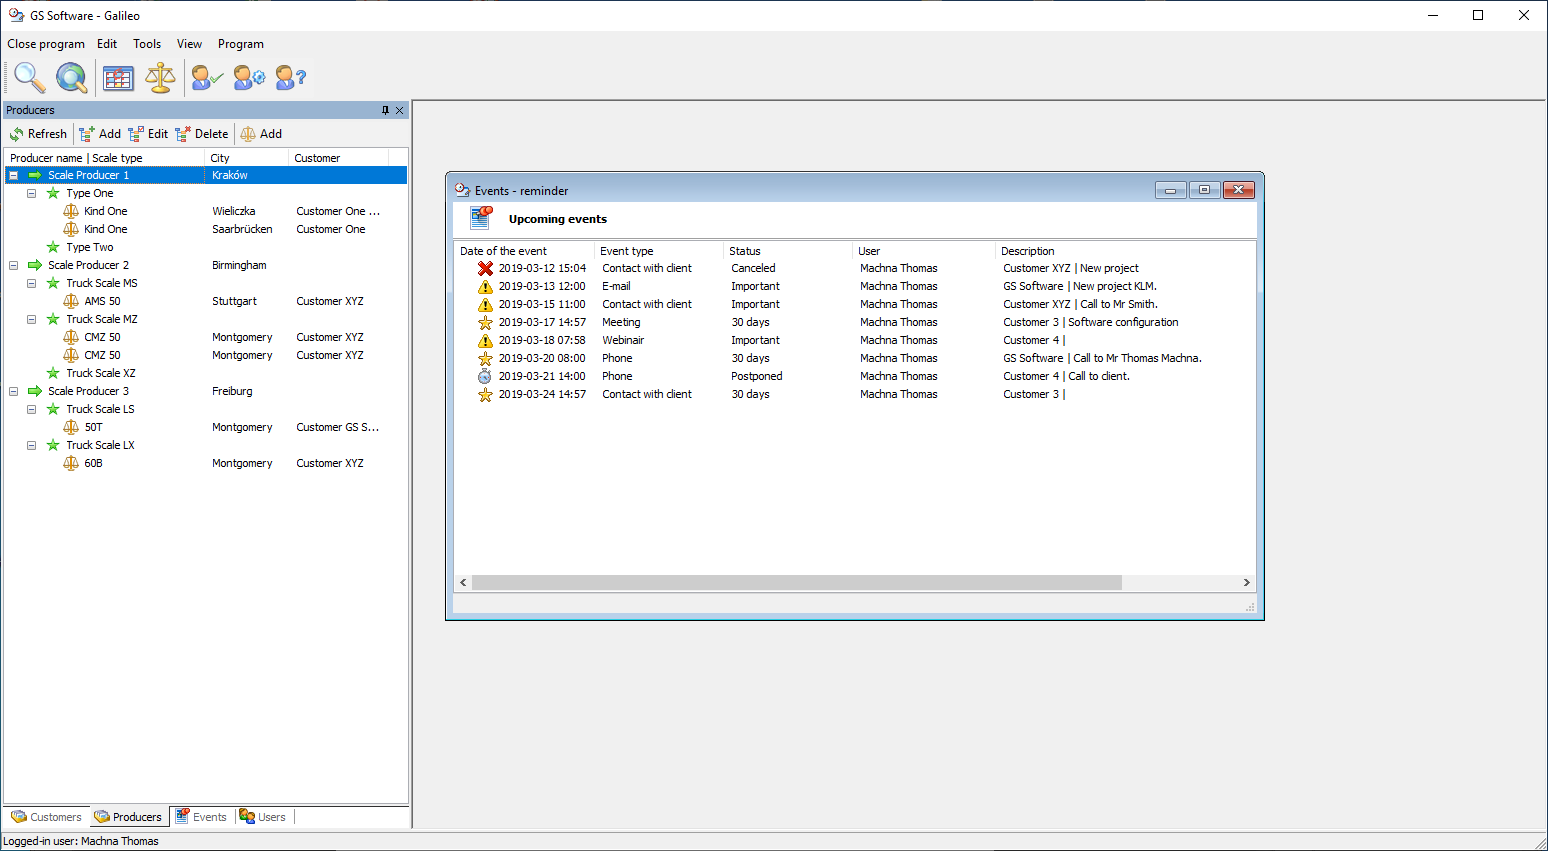Click the golden scales toolbar icon

pos(160,78)
